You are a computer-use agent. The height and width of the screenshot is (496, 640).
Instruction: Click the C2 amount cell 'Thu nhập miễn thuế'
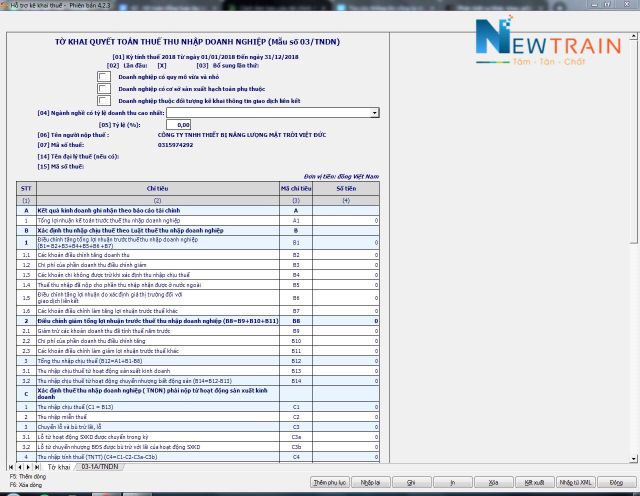346,417
